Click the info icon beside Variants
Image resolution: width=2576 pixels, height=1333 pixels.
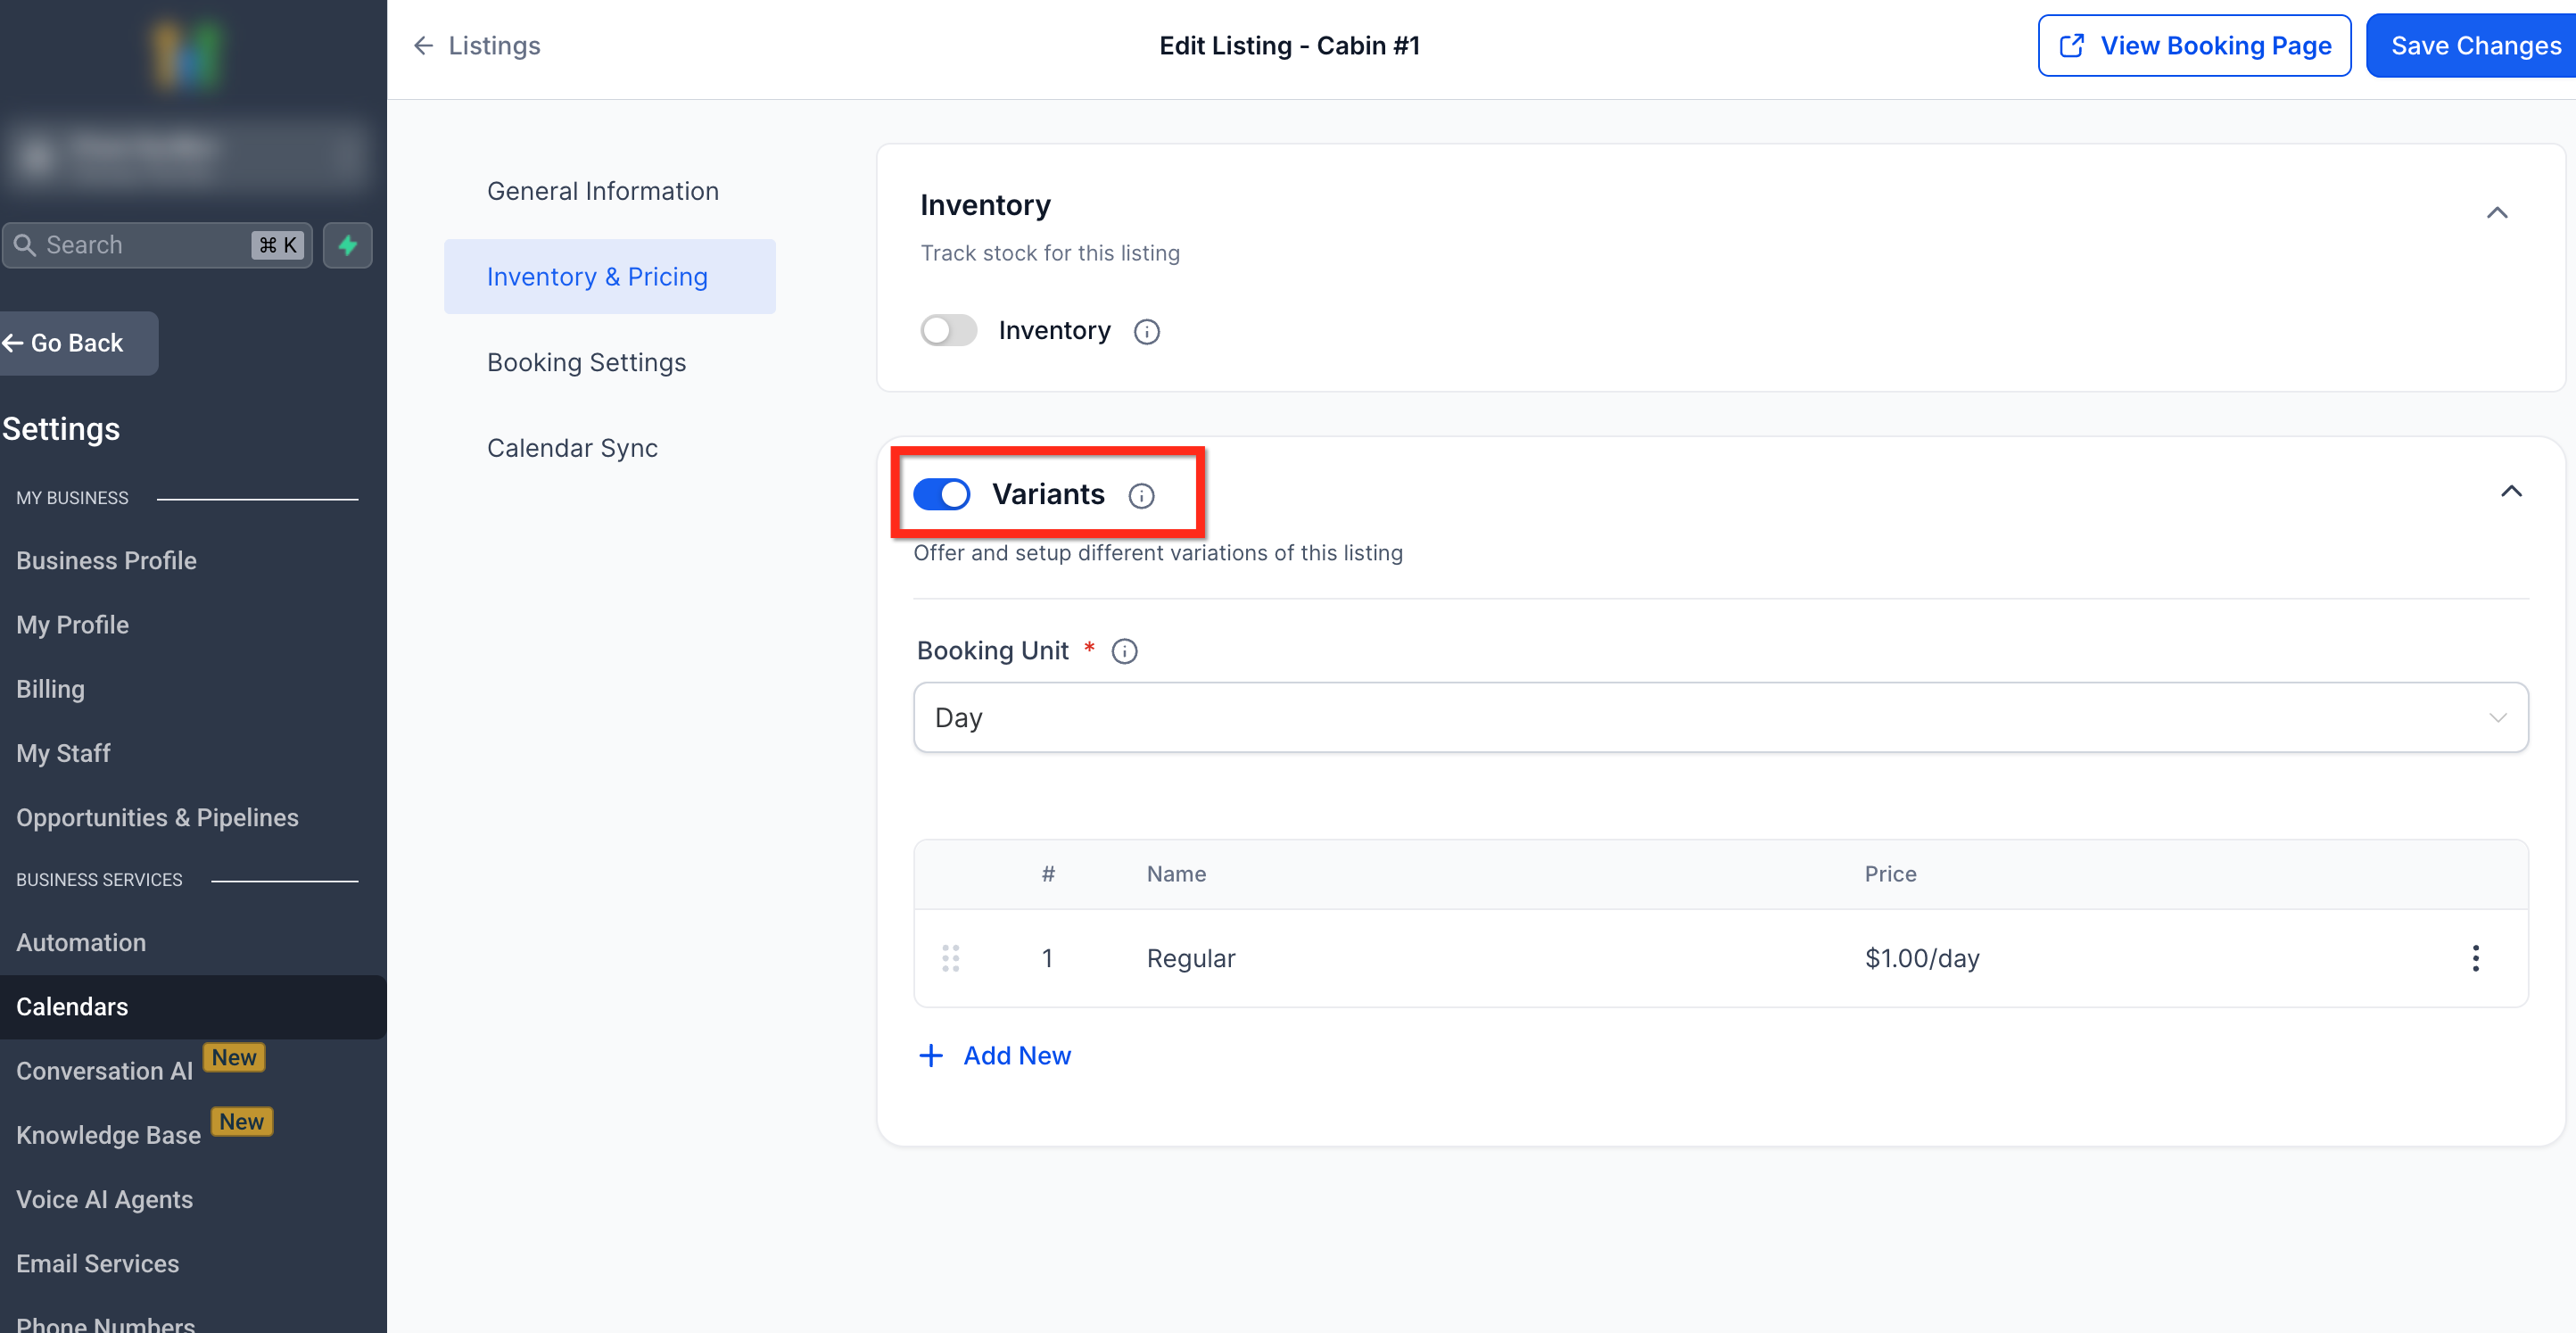(x=1141, y=495)
